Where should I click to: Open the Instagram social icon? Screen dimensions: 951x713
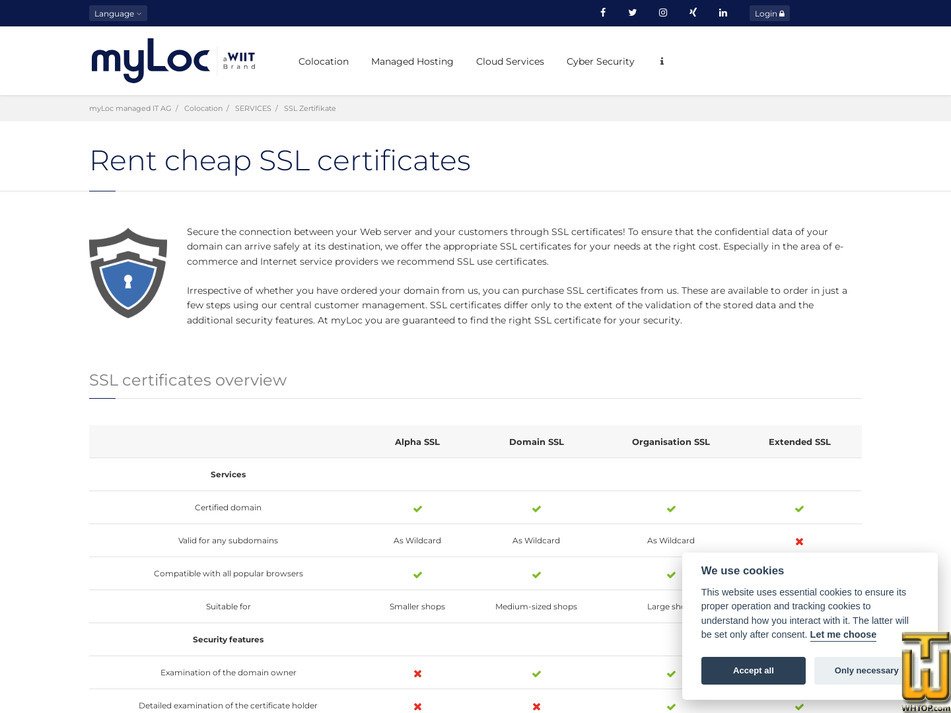point(663,13)
